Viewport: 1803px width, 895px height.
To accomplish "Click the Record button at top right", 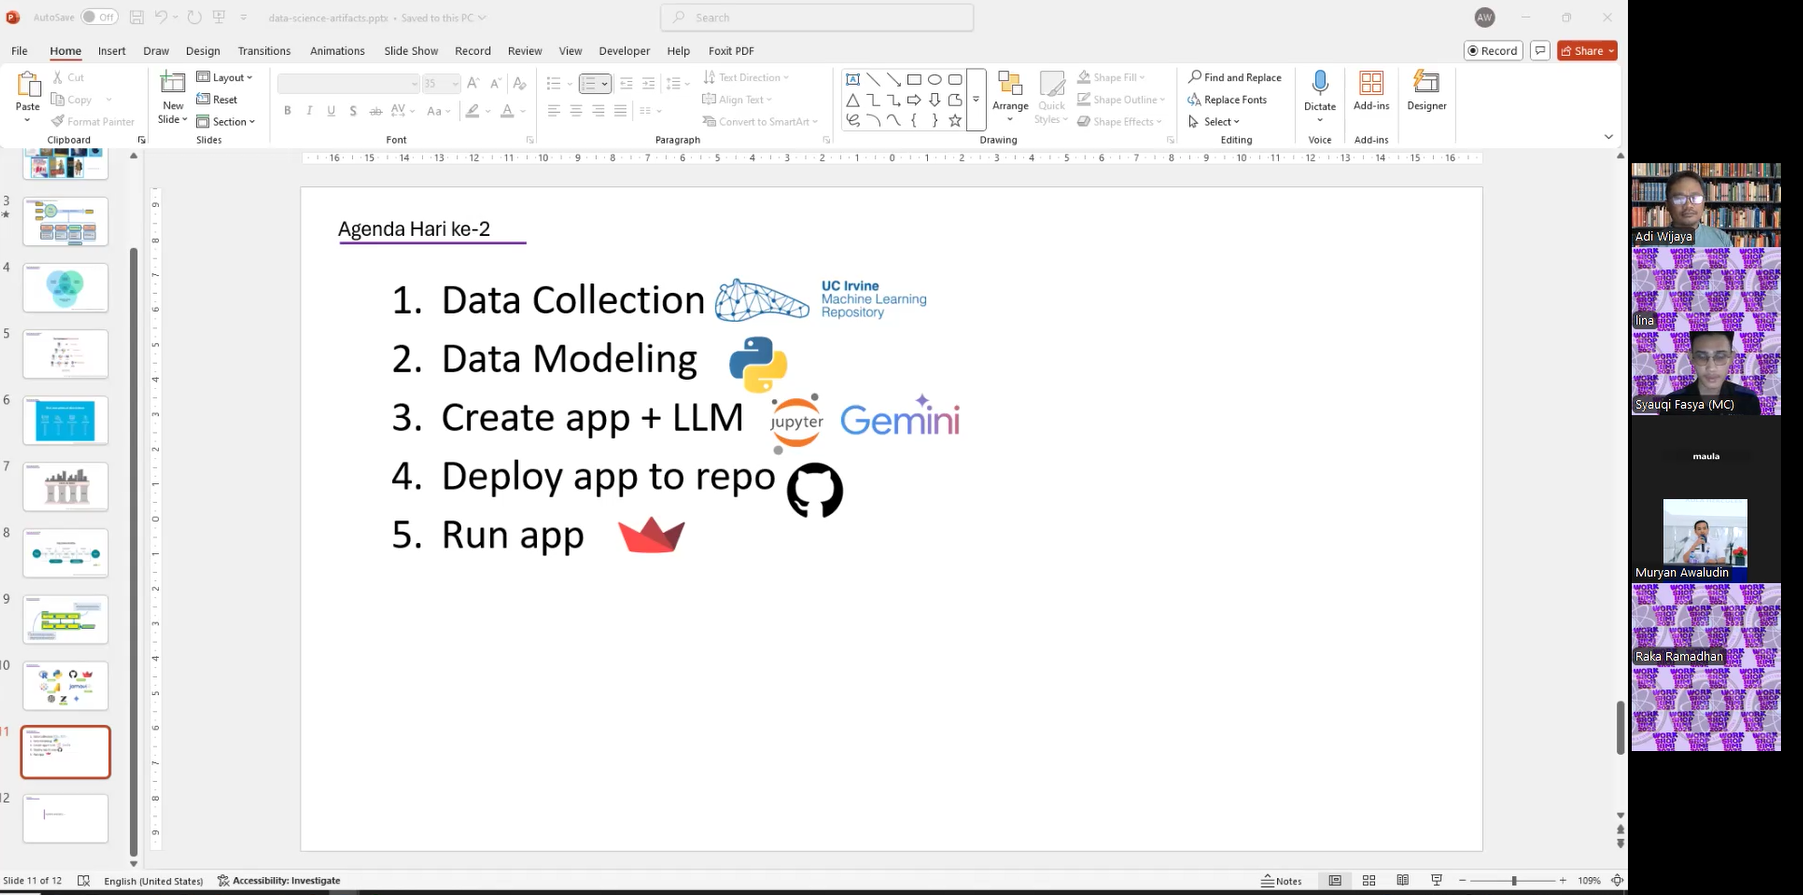I will [1492, 51].
